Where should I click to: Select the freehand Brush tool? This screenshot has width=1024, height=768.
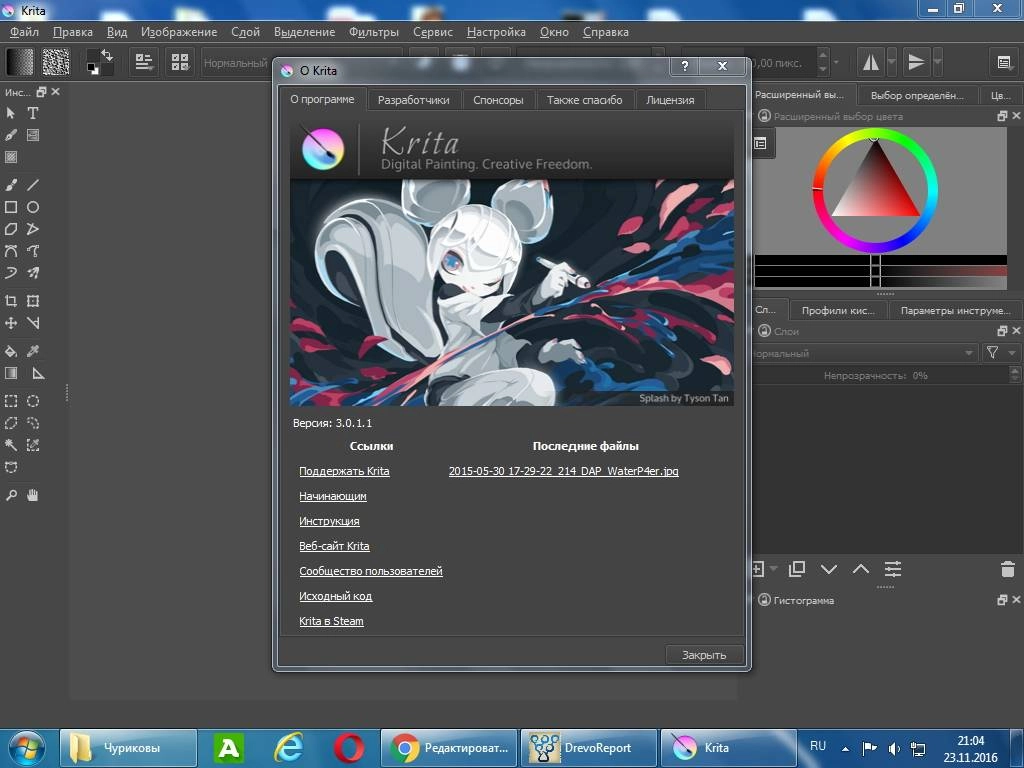point(10,185)
